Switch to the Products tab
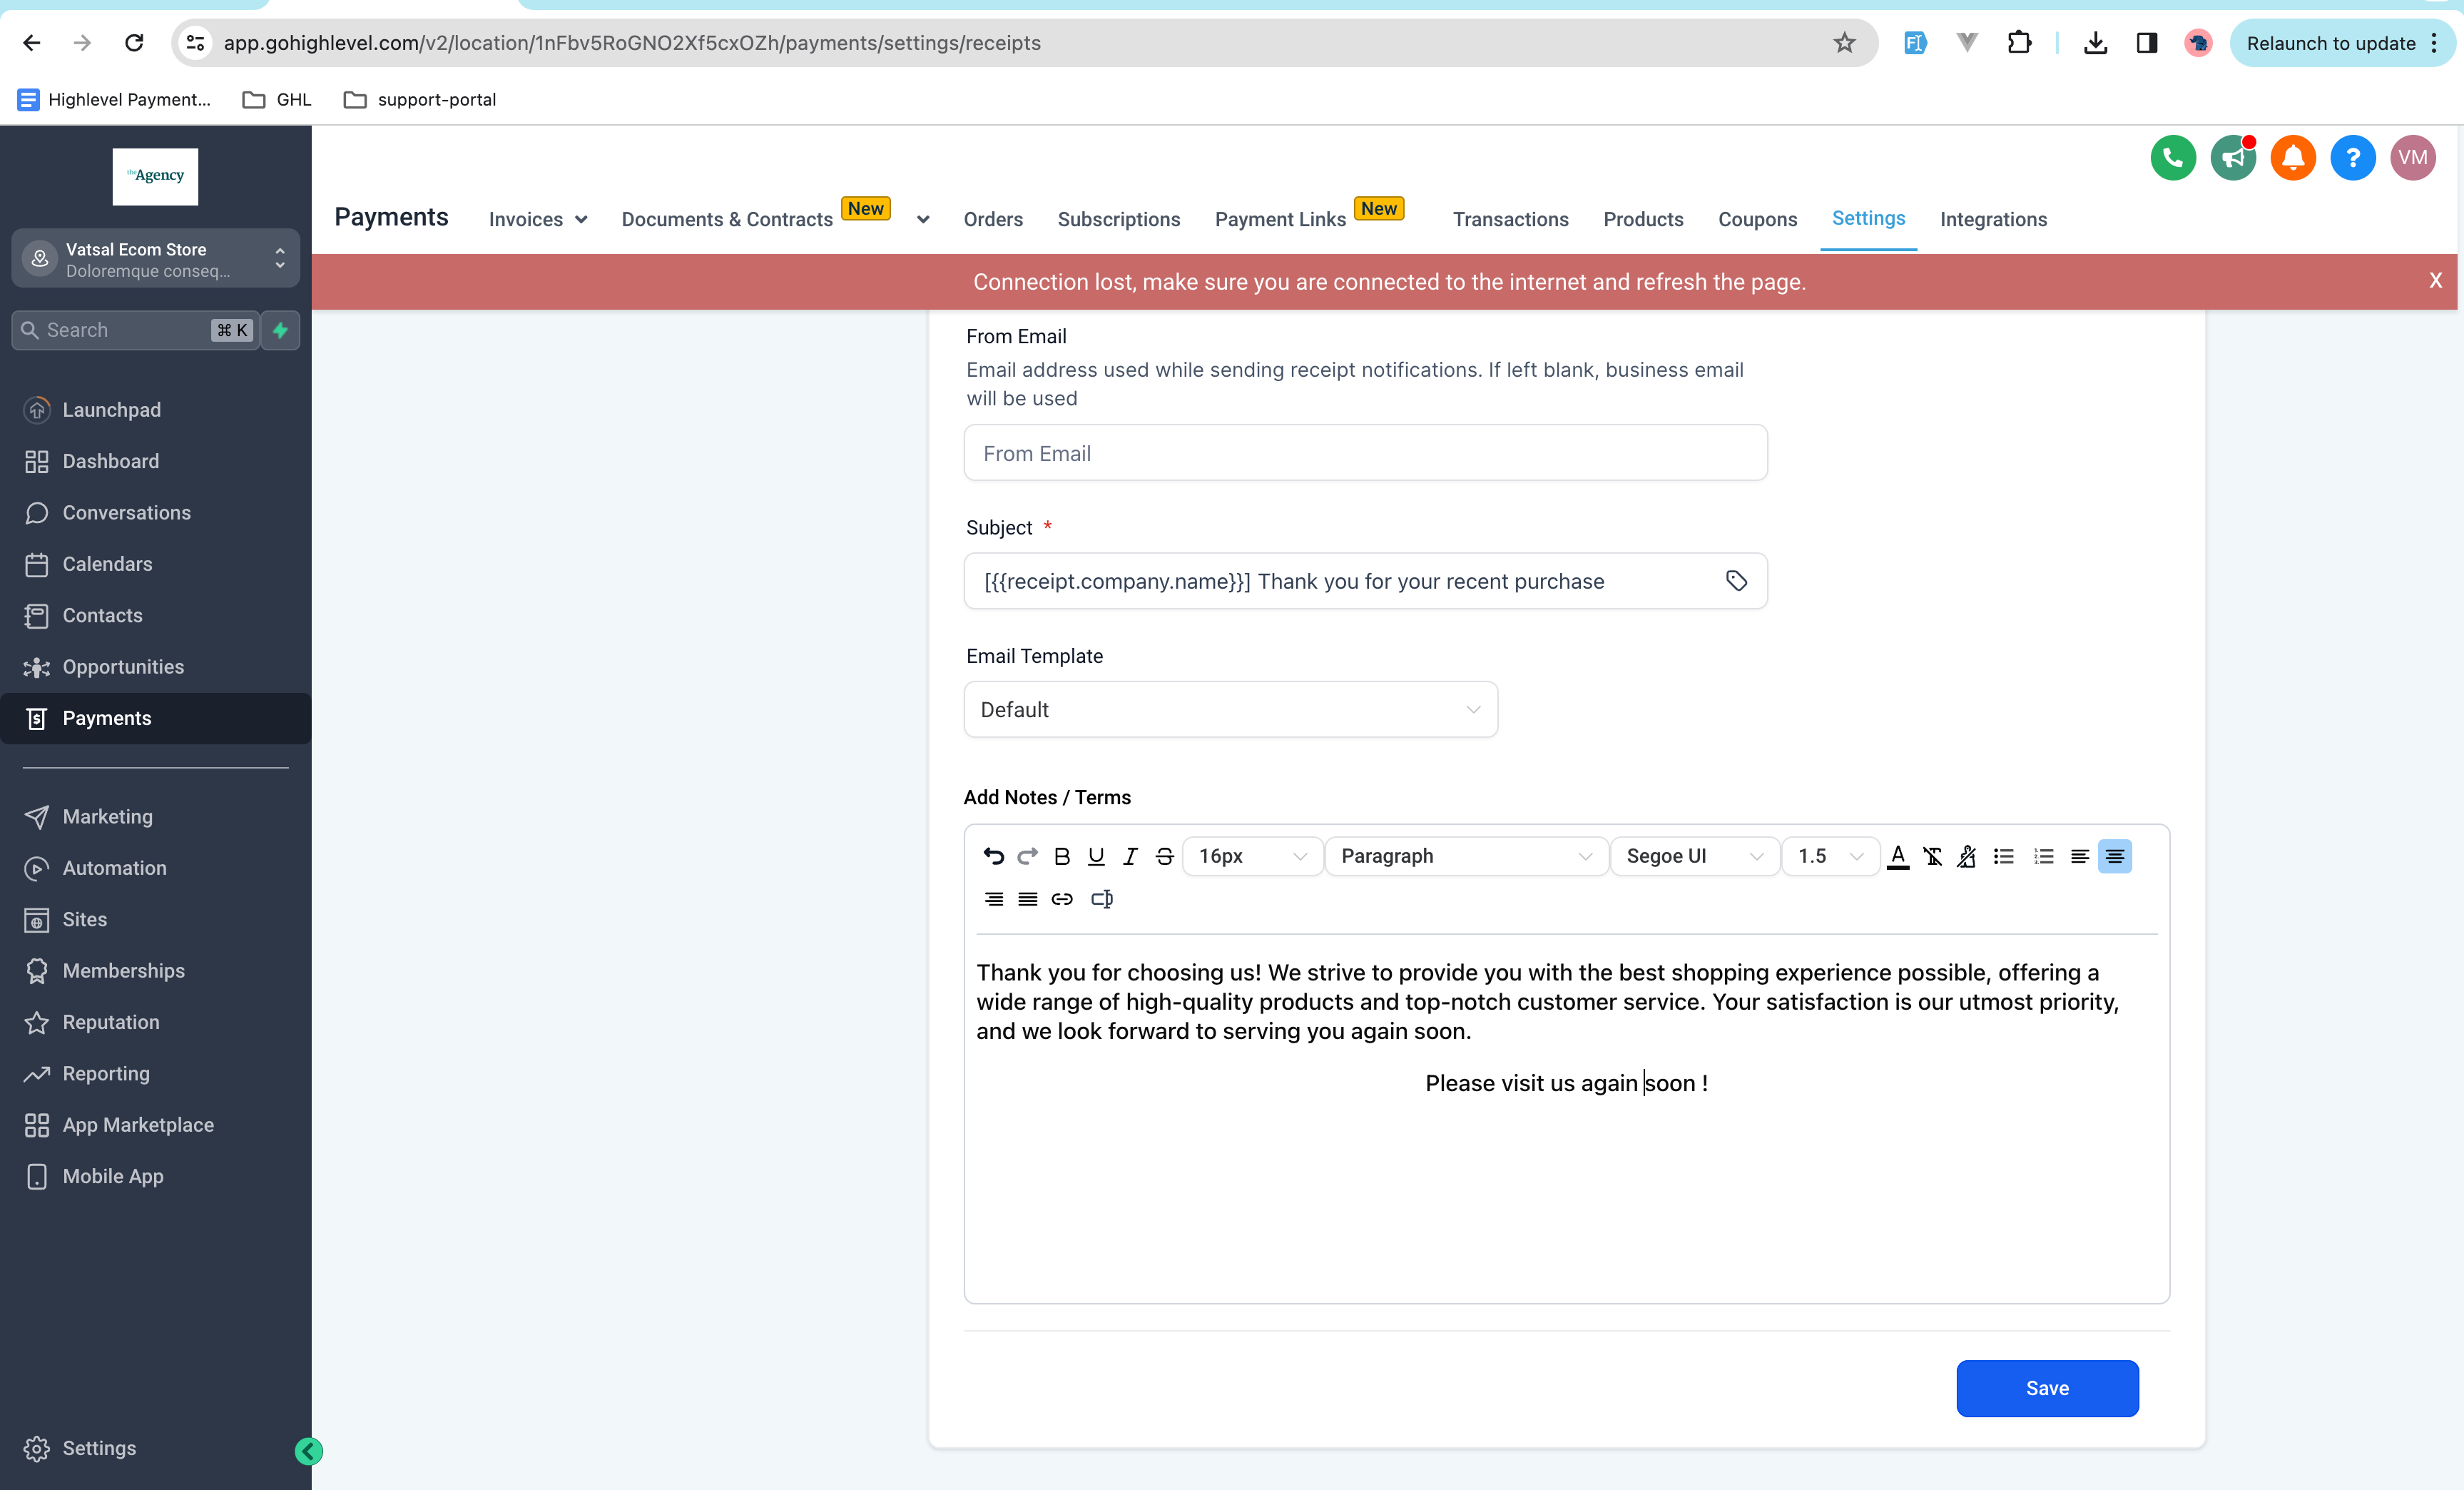 (1643, 219)
